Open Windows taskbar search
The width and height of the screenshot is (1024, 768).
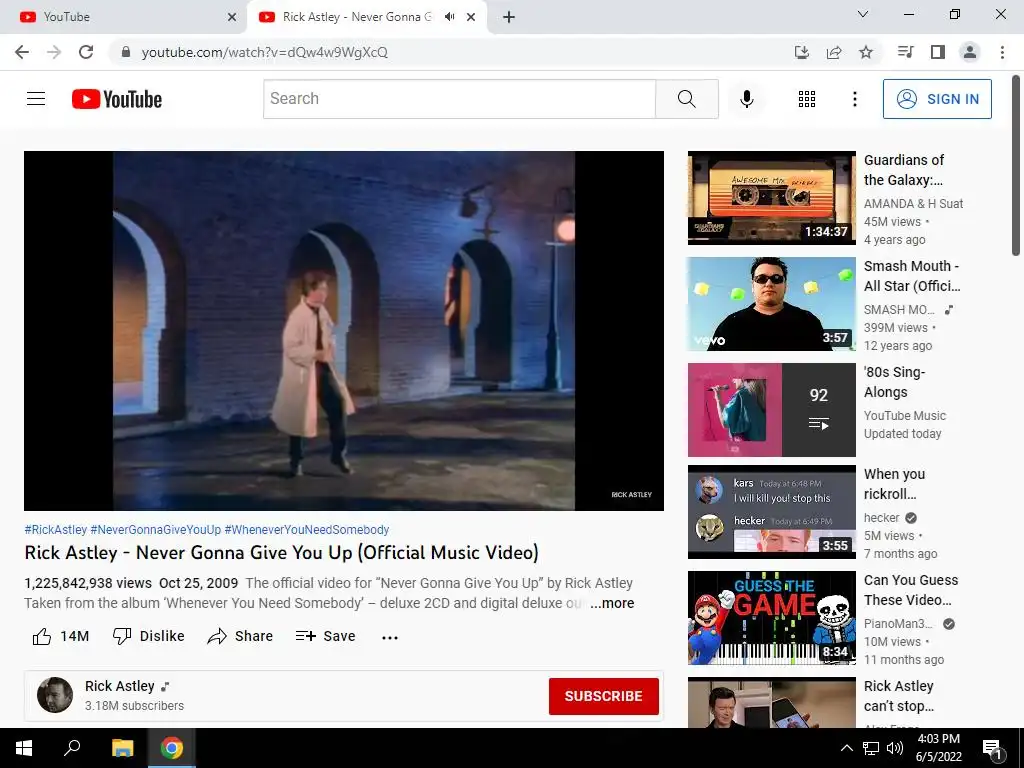tap(72, 748)
